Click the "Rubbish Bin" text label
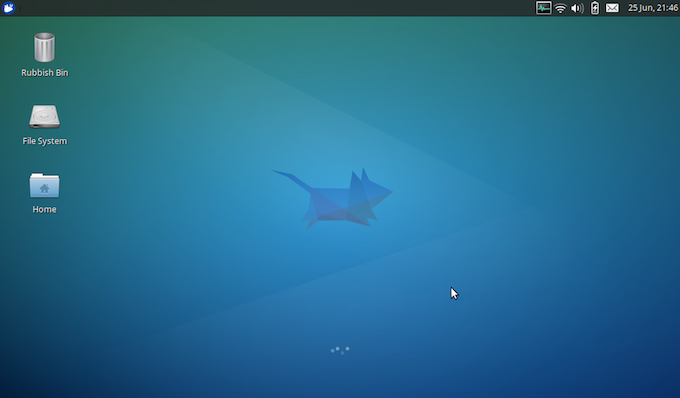The width and height of the screenshot is (680, 398). coord(45,72)
